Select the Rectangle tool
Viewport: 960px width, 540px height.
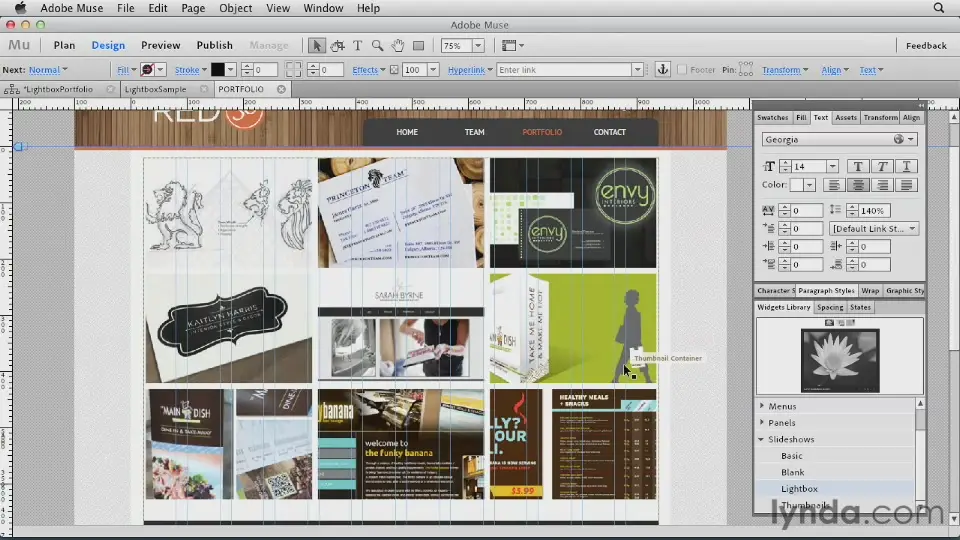point(419,45)
